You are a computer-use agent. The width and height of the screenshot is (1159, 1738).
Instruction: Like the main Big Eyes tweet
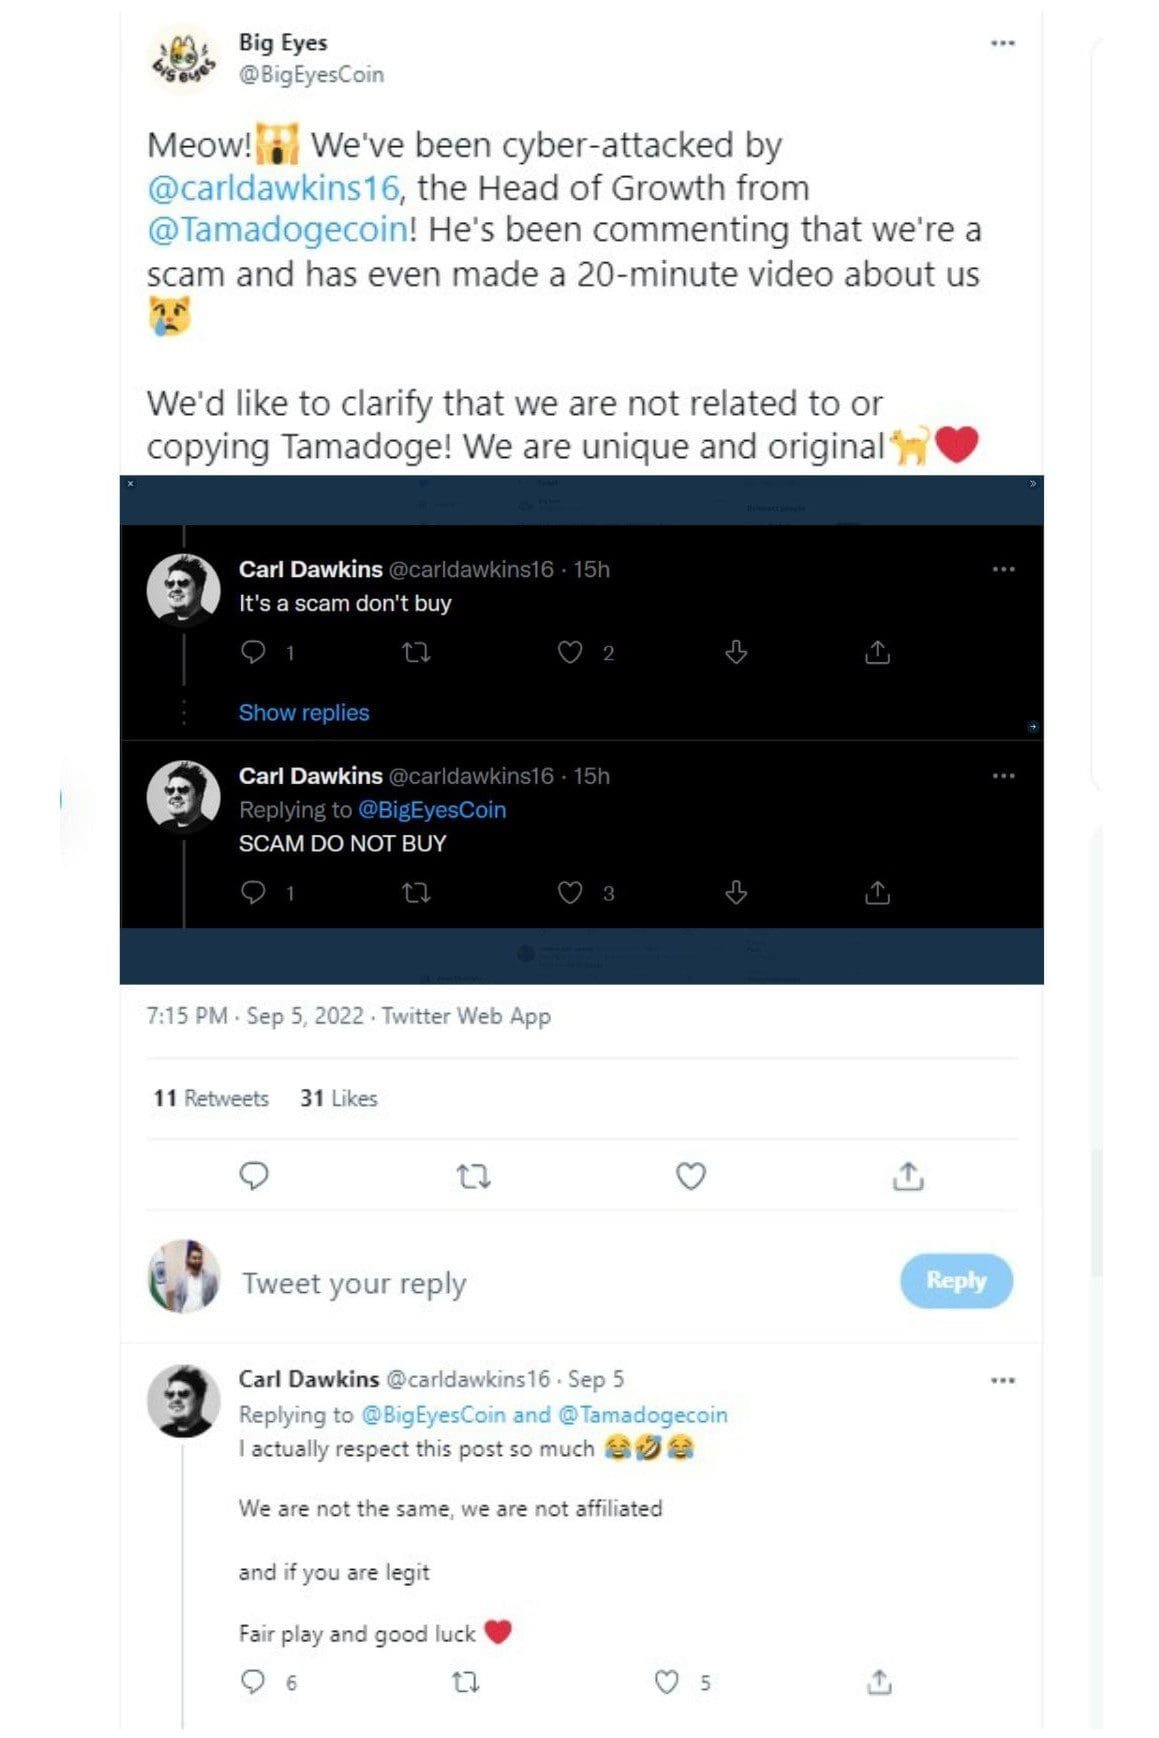691,1176
